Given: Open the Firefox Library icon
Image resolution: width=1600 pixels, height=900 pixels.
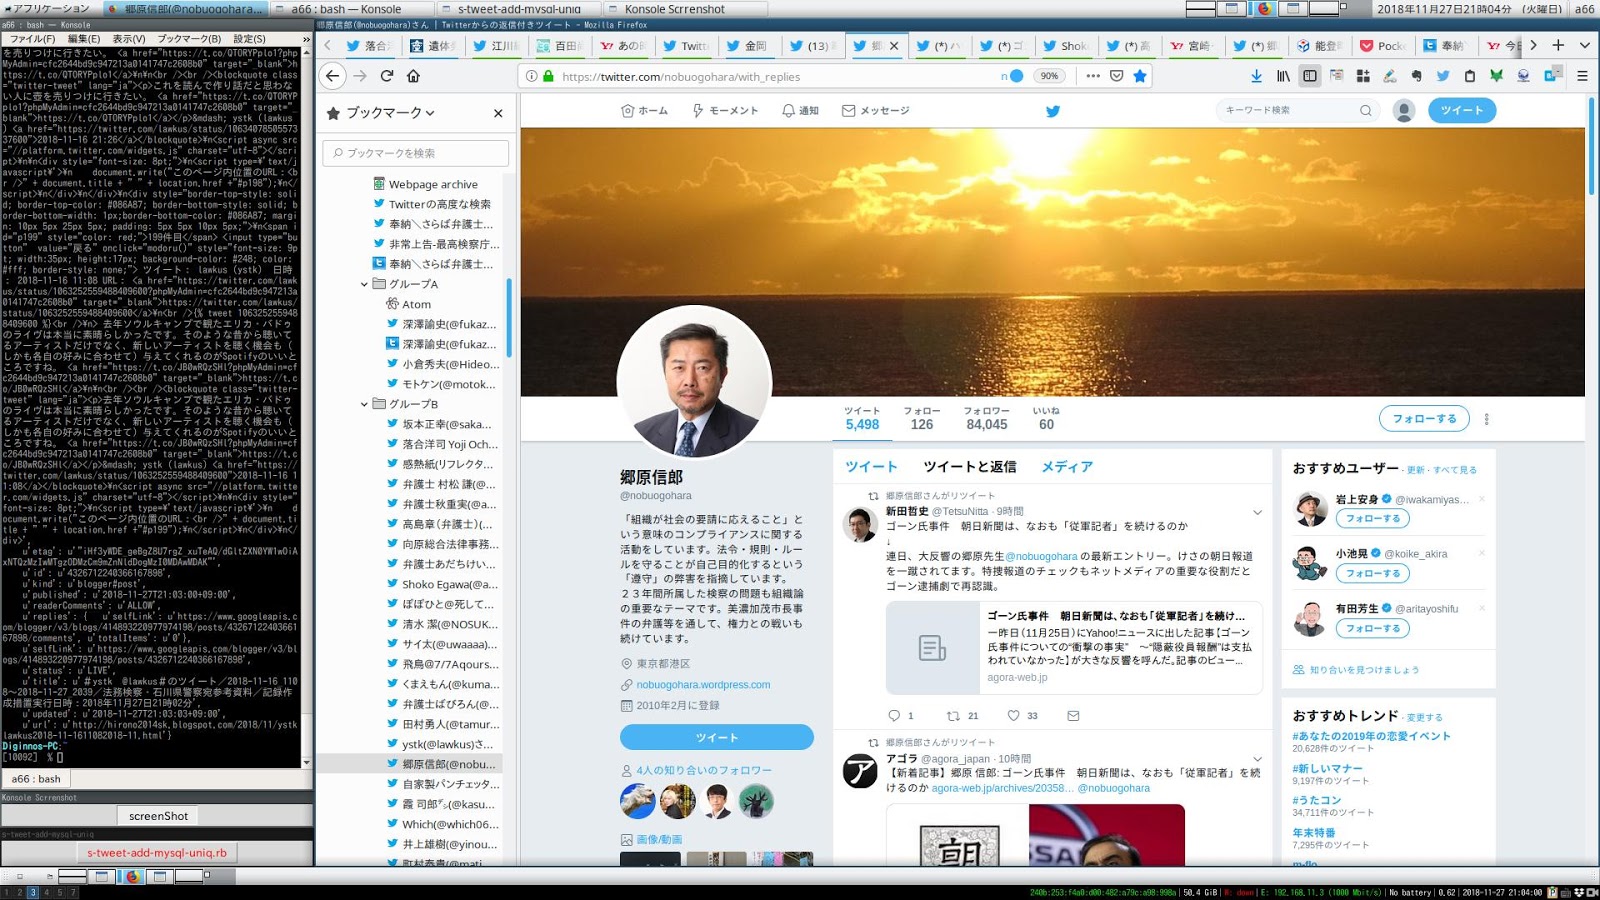Looking at the screenshot, I should tap(1283, 76).
